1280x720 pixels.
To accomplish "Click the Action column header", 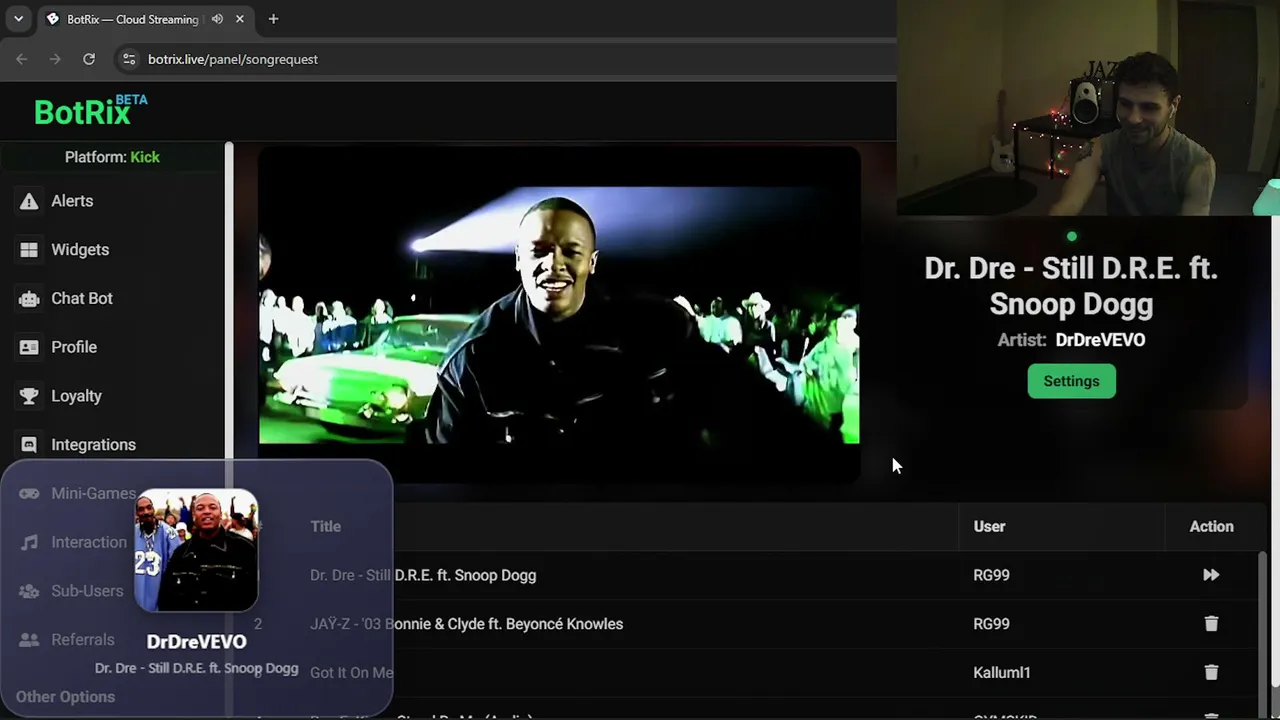I will pos(1211,527).
